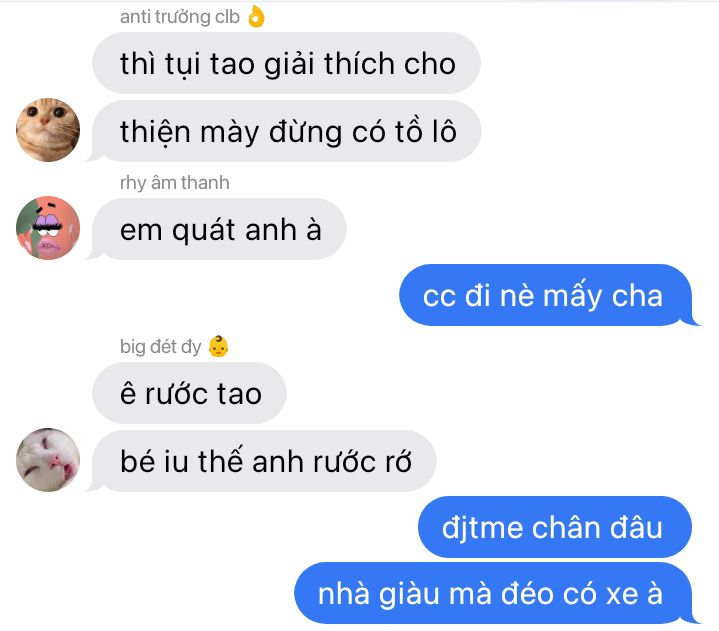This screenshot has height=631, width=719.
Task: Select sender name 'anti trưởng clb'
Action: point(180,17)
